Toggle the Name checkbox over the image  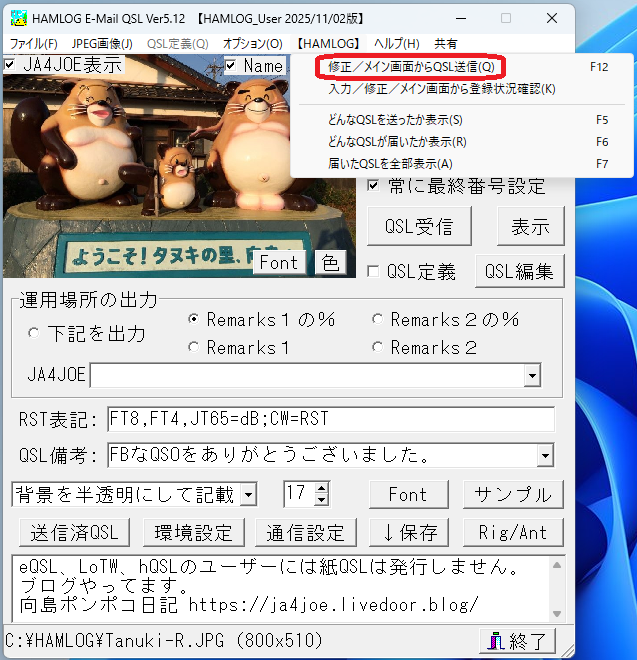231,65
